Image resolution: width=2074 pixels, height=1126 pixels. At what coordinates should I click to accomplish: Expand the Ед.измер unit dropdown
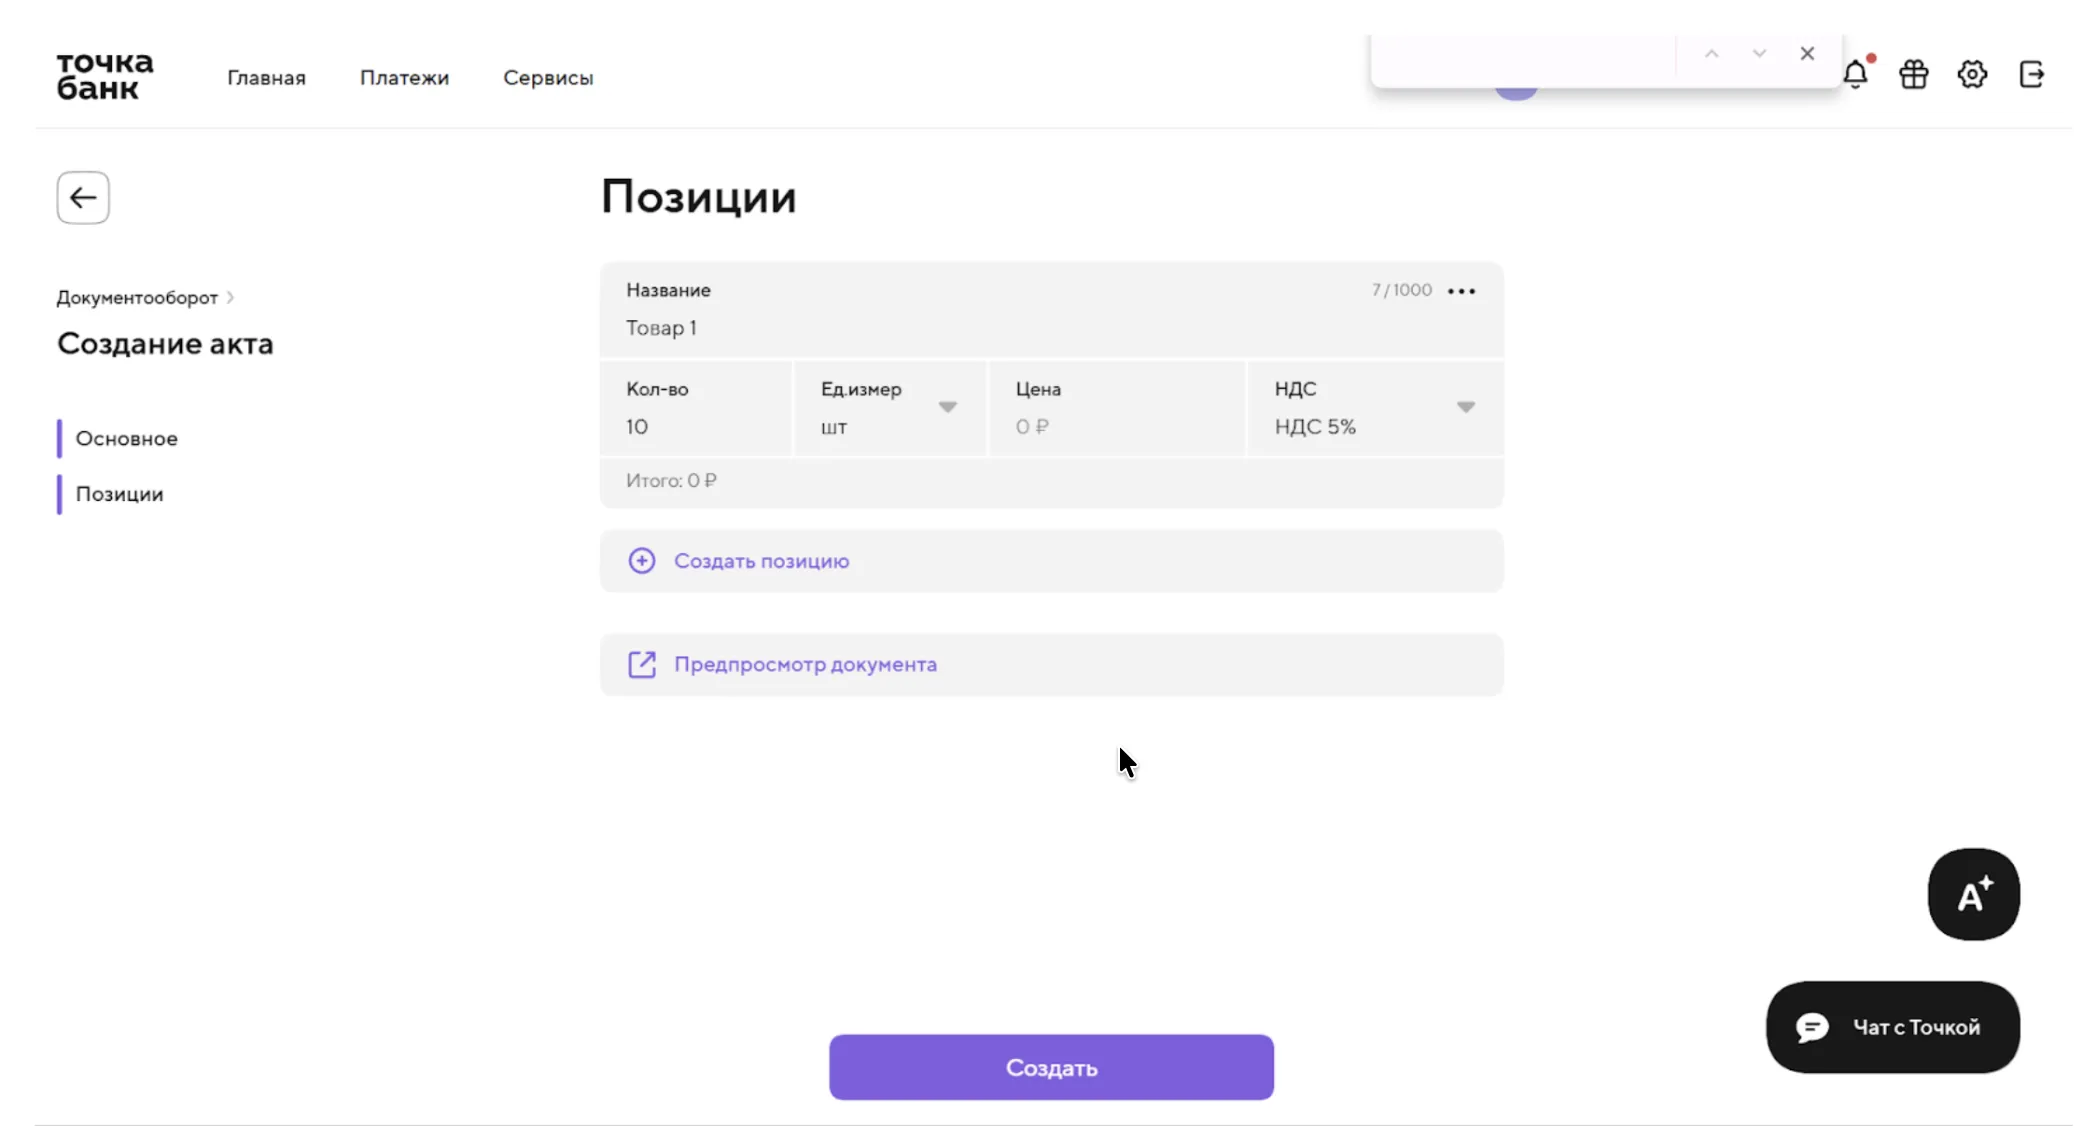click(x=947, y=407)
